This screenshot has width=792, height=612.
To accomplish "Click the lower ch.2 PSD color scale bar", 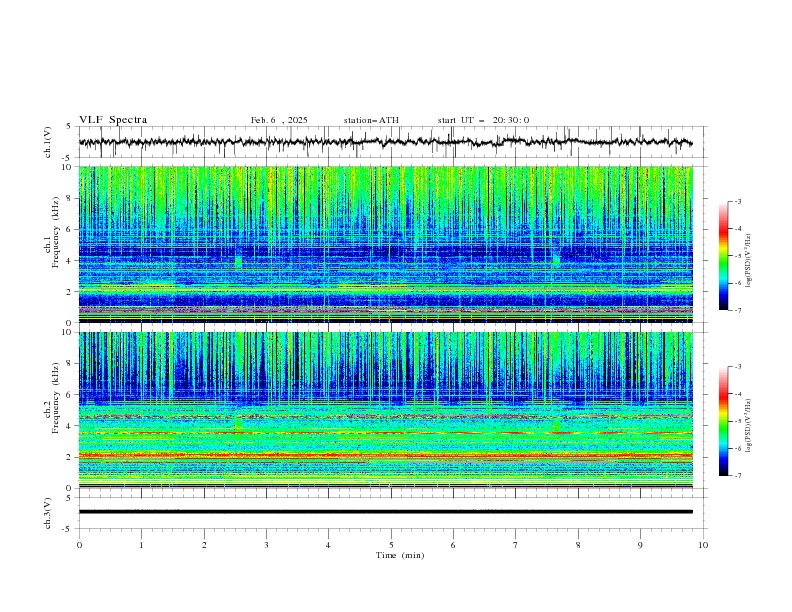I will coord(723,421).
